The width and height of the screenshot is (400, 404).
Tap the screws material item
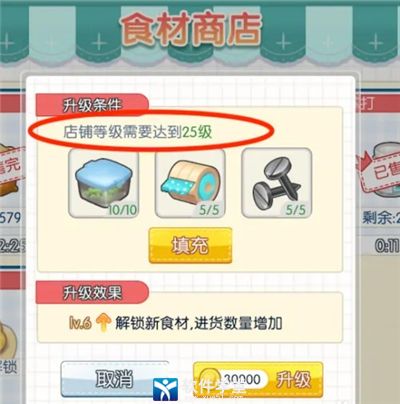point(277,183)
